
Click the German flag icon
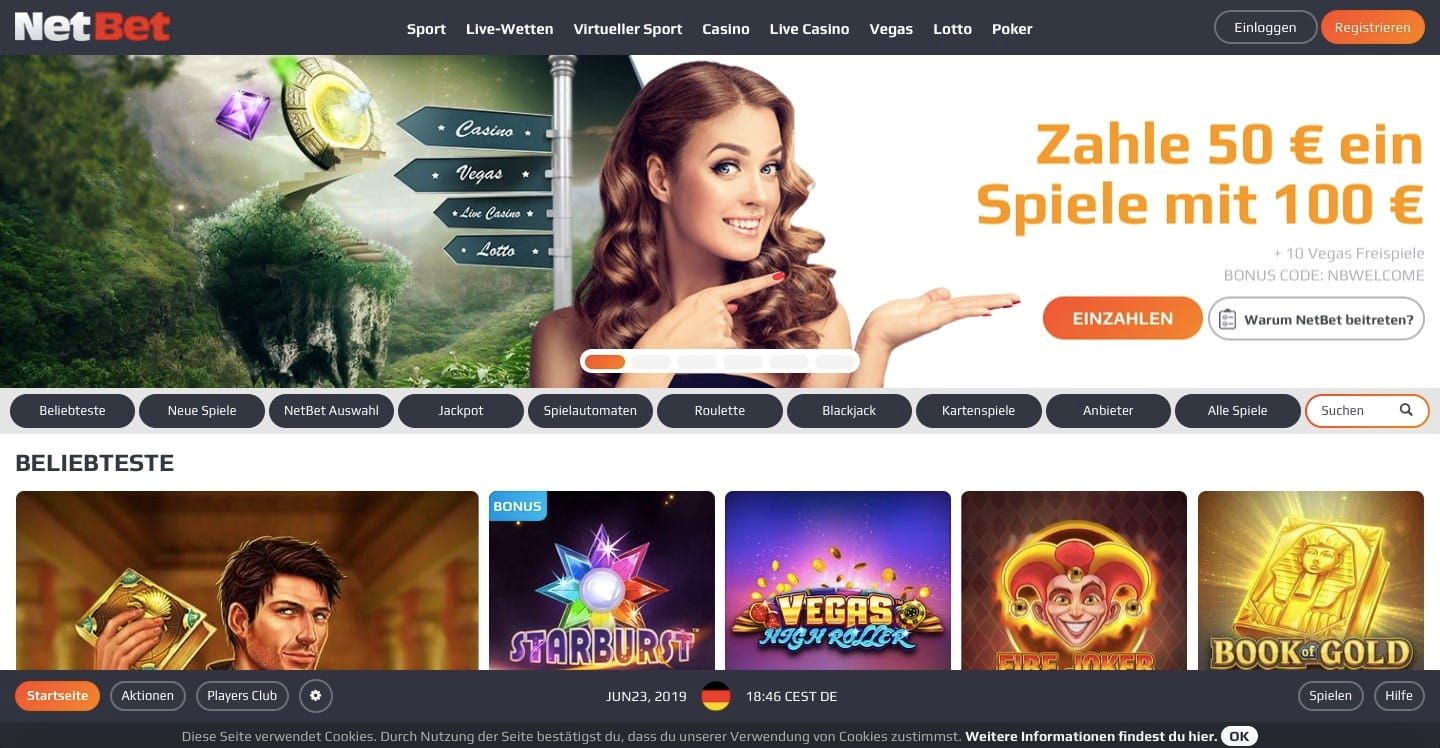716,696
